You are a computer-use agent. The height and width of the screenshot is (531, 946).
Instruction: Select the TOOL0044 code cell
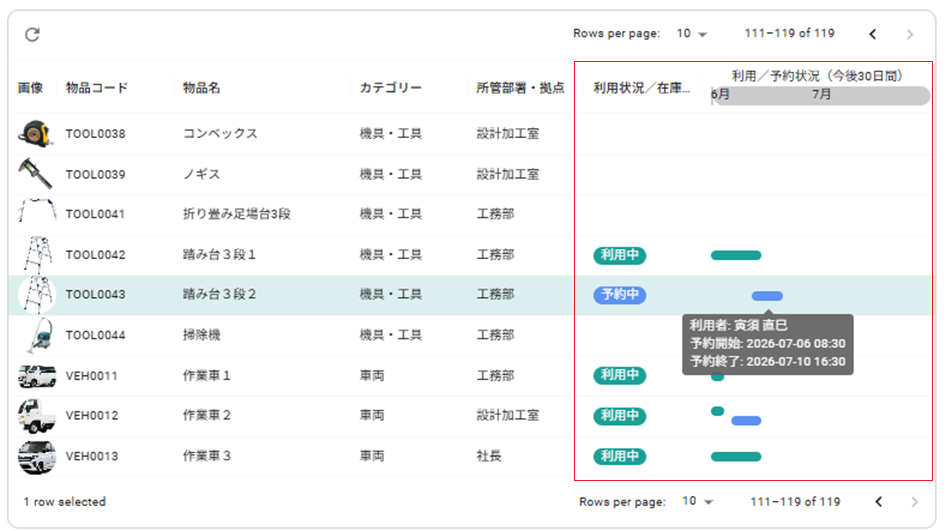click(95, 335)
